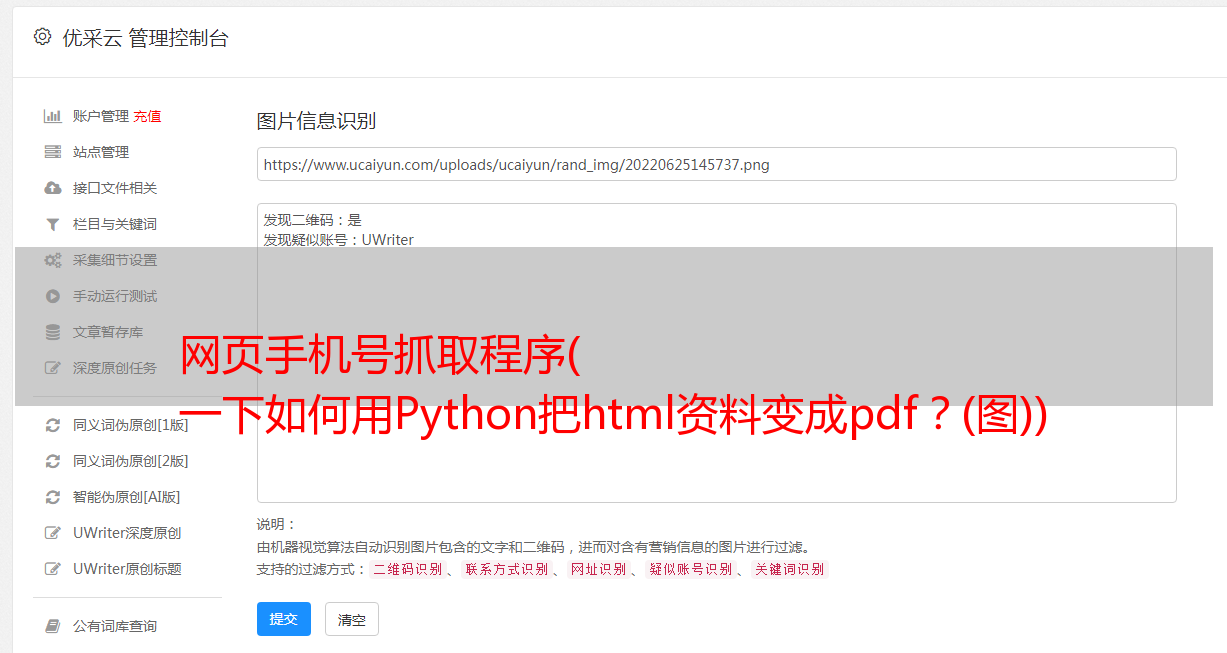Image resolution: width=1227 pixels, height=653 pixels.
Task: Submit with the blue 提交 button
Action: (x=284, y=619)
